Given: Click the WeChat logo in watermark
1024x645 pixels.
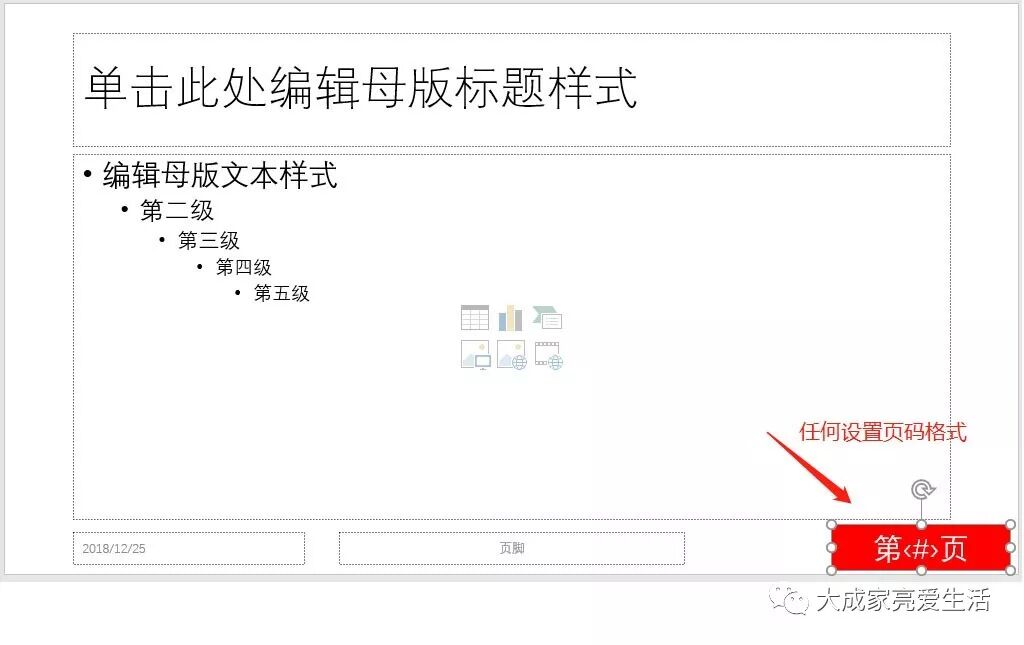Looking at the screenshot, I should (788, 599).
